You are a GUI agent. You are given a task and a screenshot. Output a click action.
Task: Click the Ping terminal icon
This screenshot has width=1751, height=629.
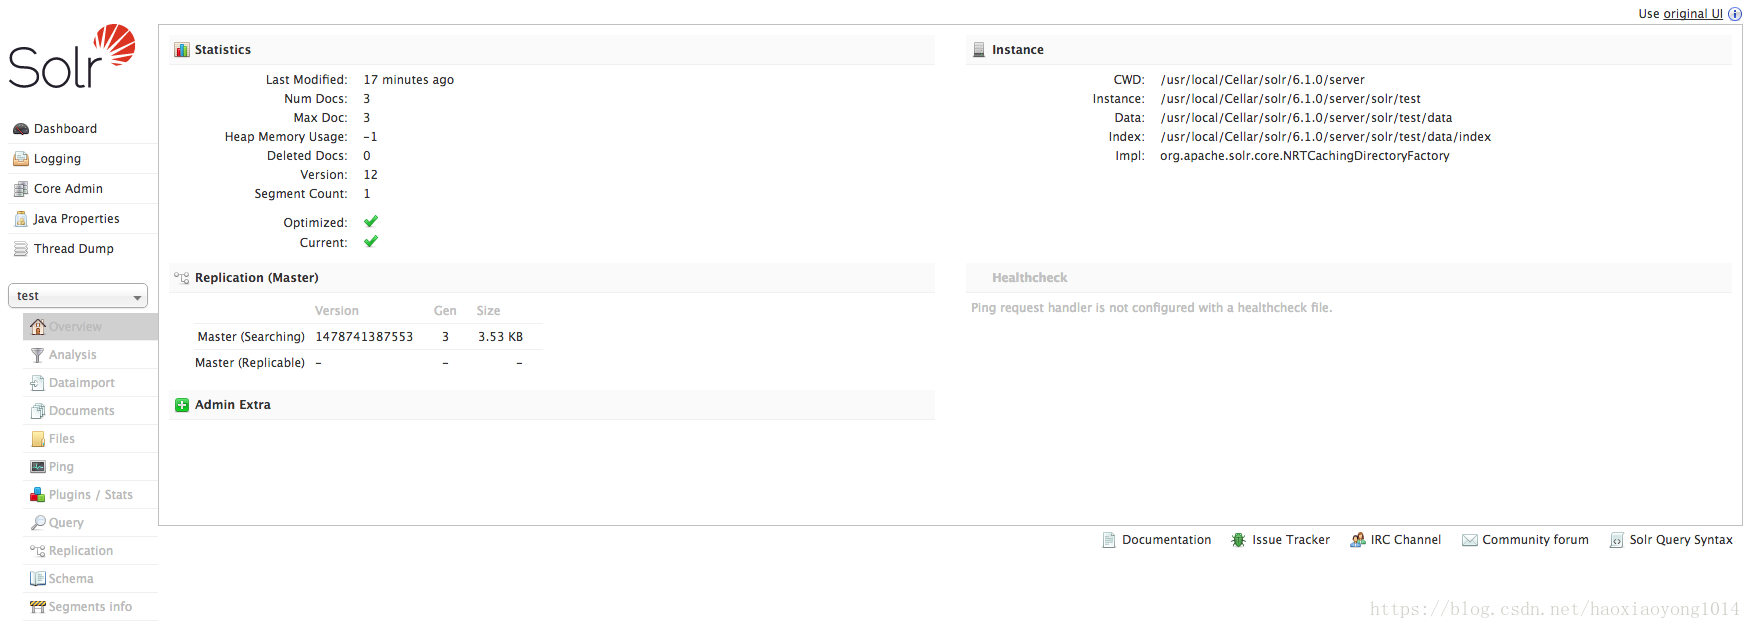(38, 467)
